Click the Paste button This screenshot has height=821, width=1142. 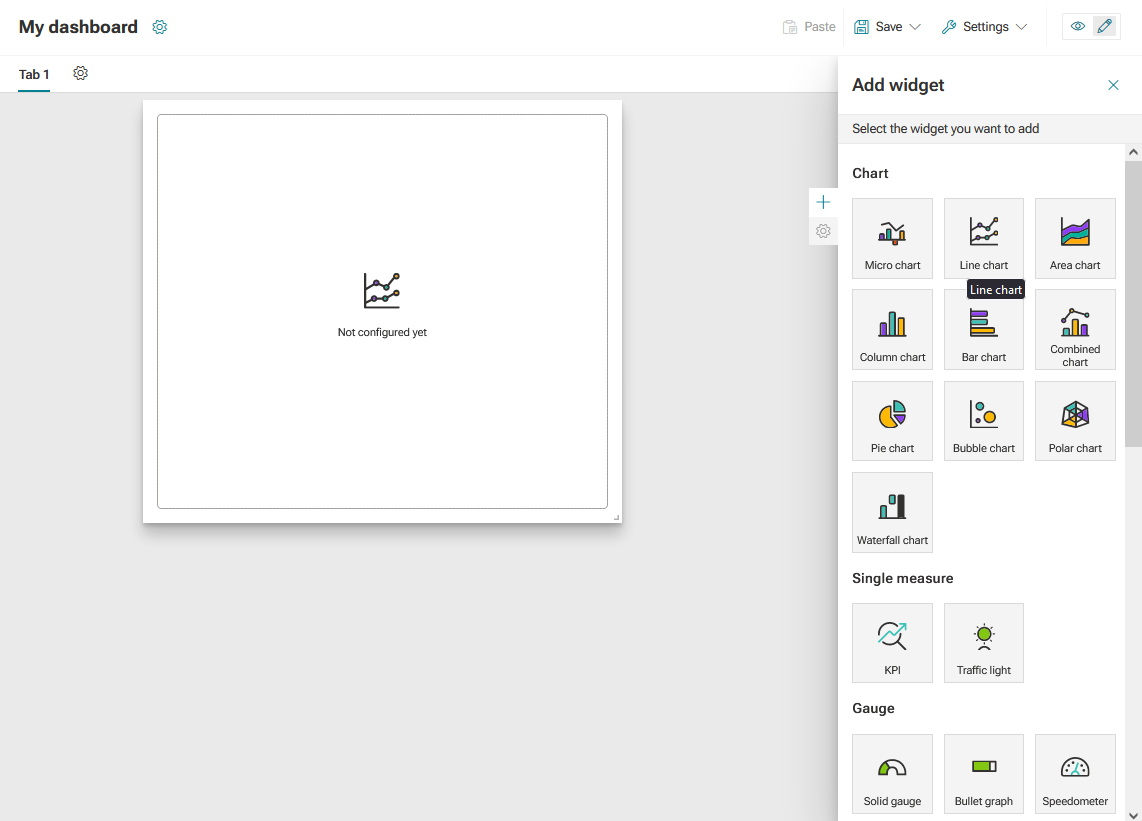tap(808, 27)
